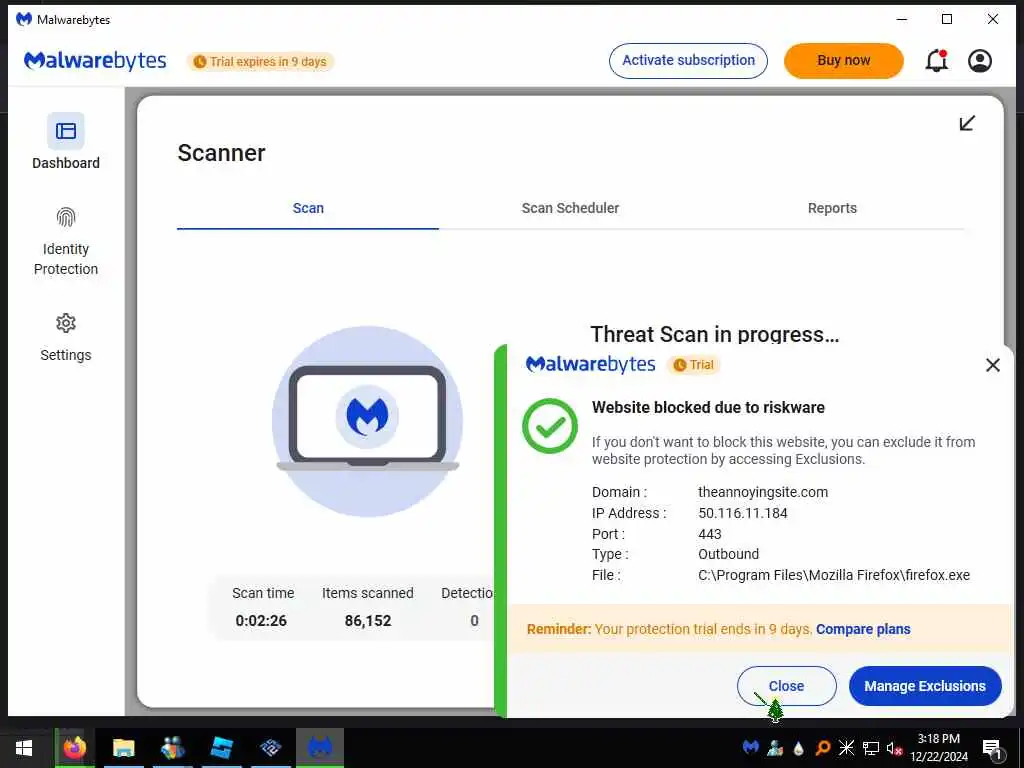Click the muted volume tray icon
The width and height of the screenshot is (1024, 768).
[x=895, y=748]
